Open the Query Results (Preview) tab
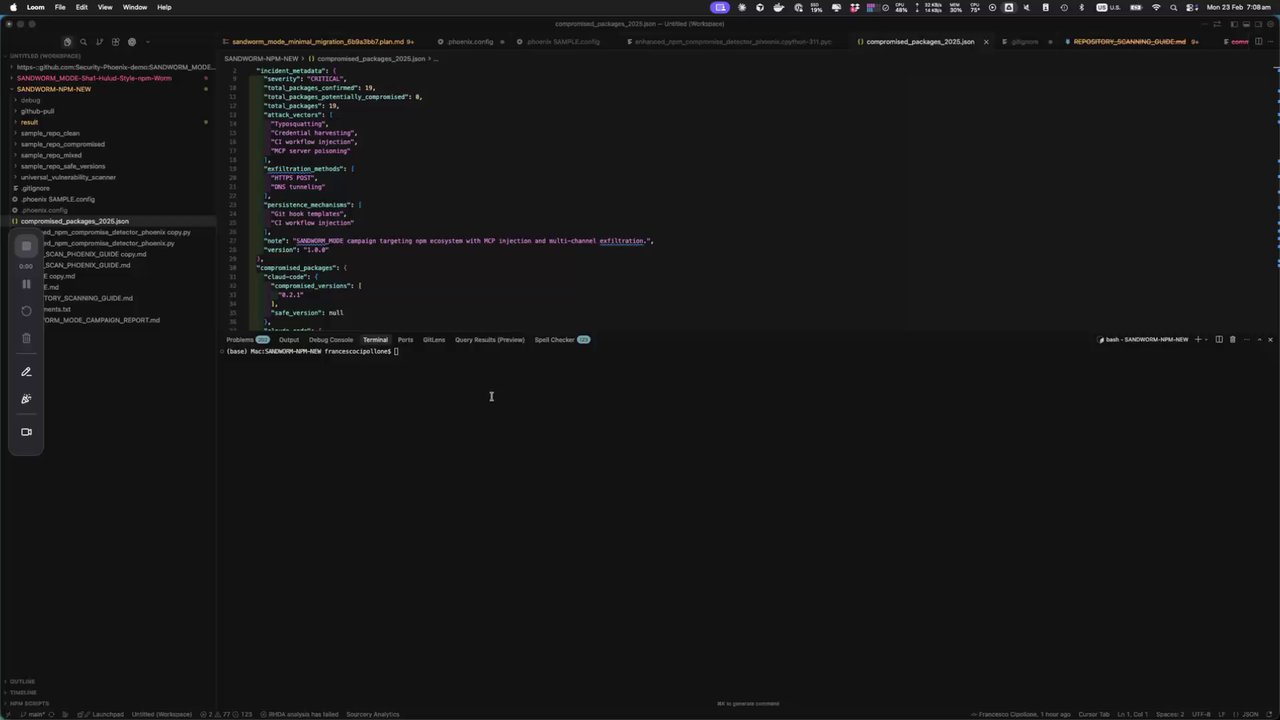 click(490, 340)
